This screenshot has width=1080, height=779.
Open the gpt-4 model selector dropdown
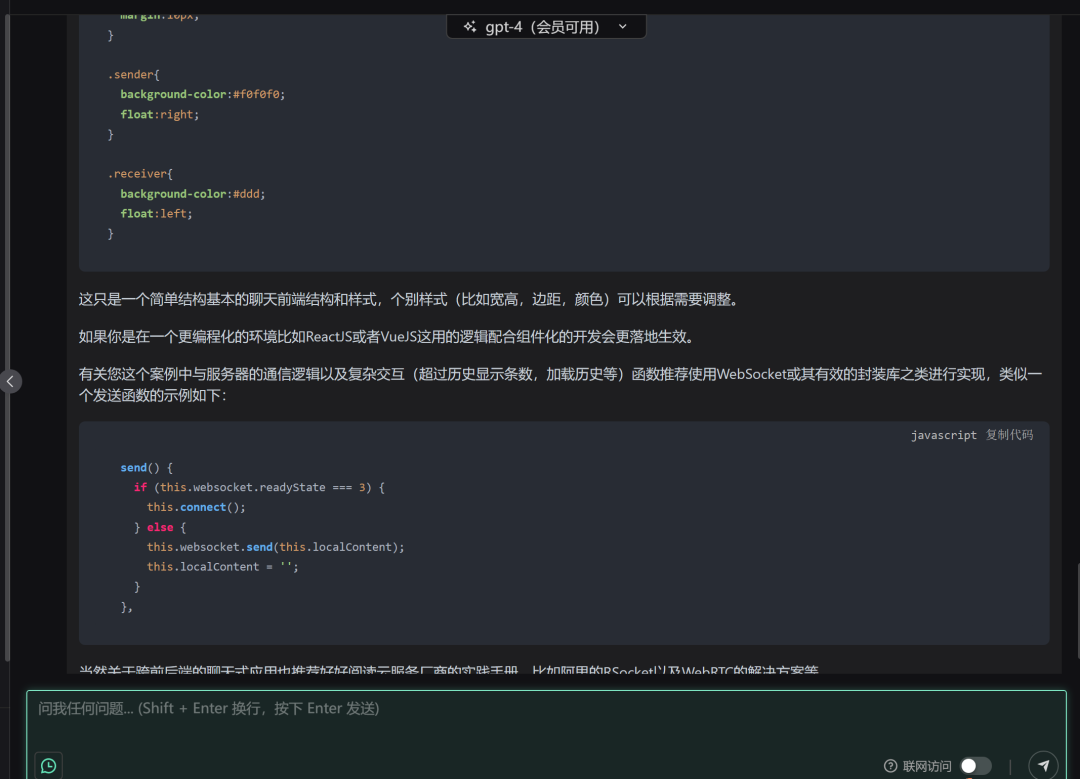pos(546,27)
